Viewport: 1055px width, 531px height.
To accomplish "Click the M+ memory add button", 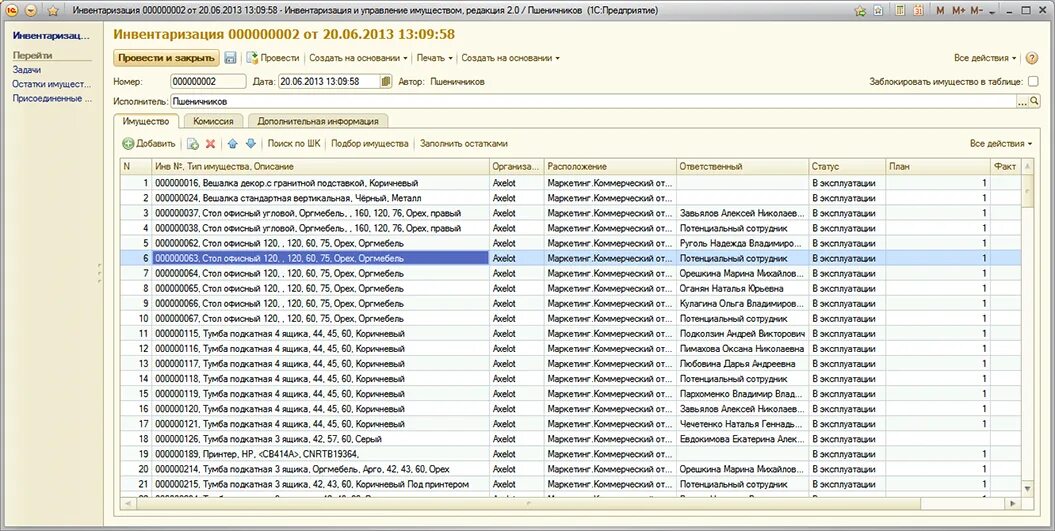I will 959,11.
